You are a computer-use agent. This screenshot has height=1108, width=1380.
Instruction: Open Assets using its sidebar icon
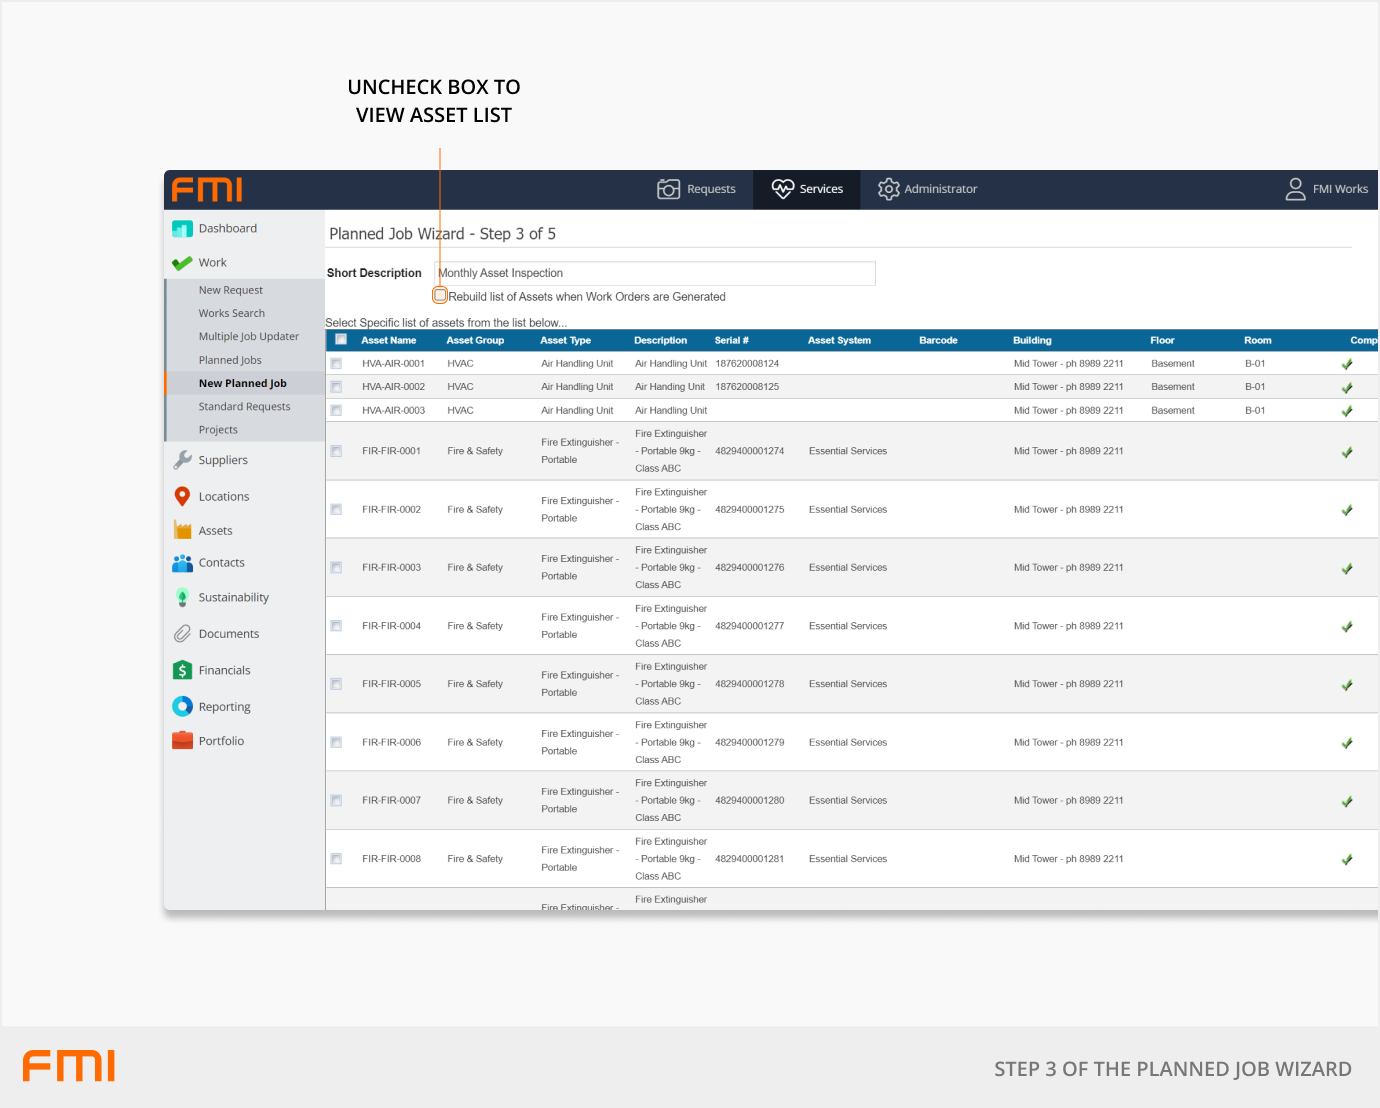182,531
